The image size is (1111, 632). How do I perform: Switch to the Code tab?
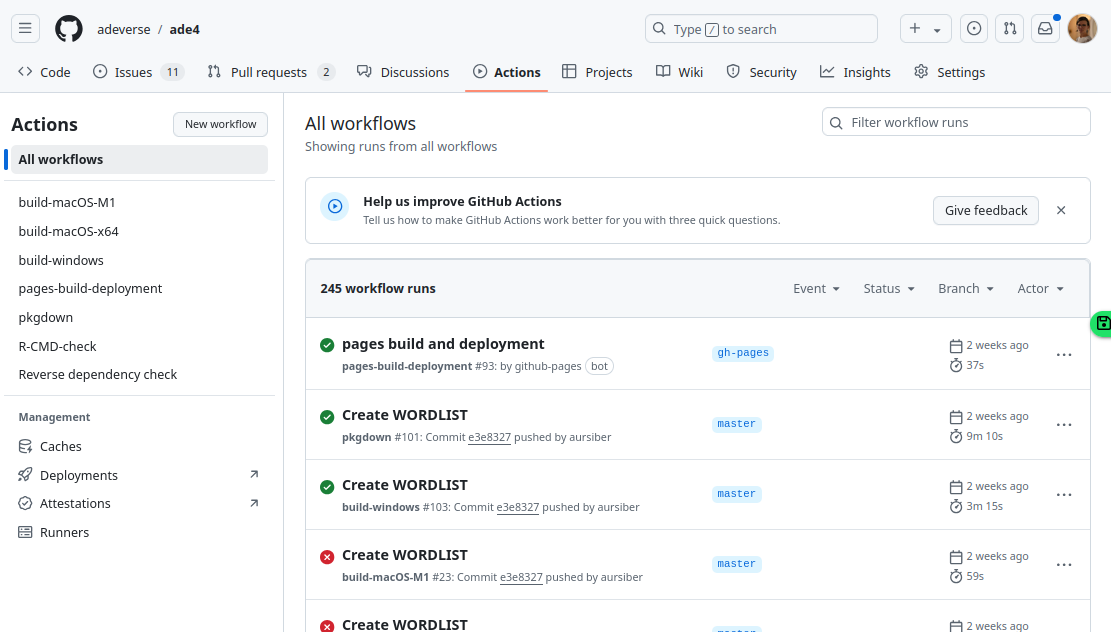45,72
